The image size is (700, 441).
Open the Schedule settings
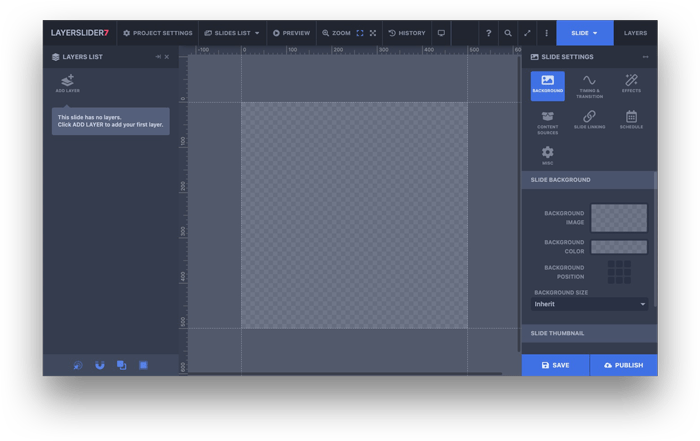point(631,120)
